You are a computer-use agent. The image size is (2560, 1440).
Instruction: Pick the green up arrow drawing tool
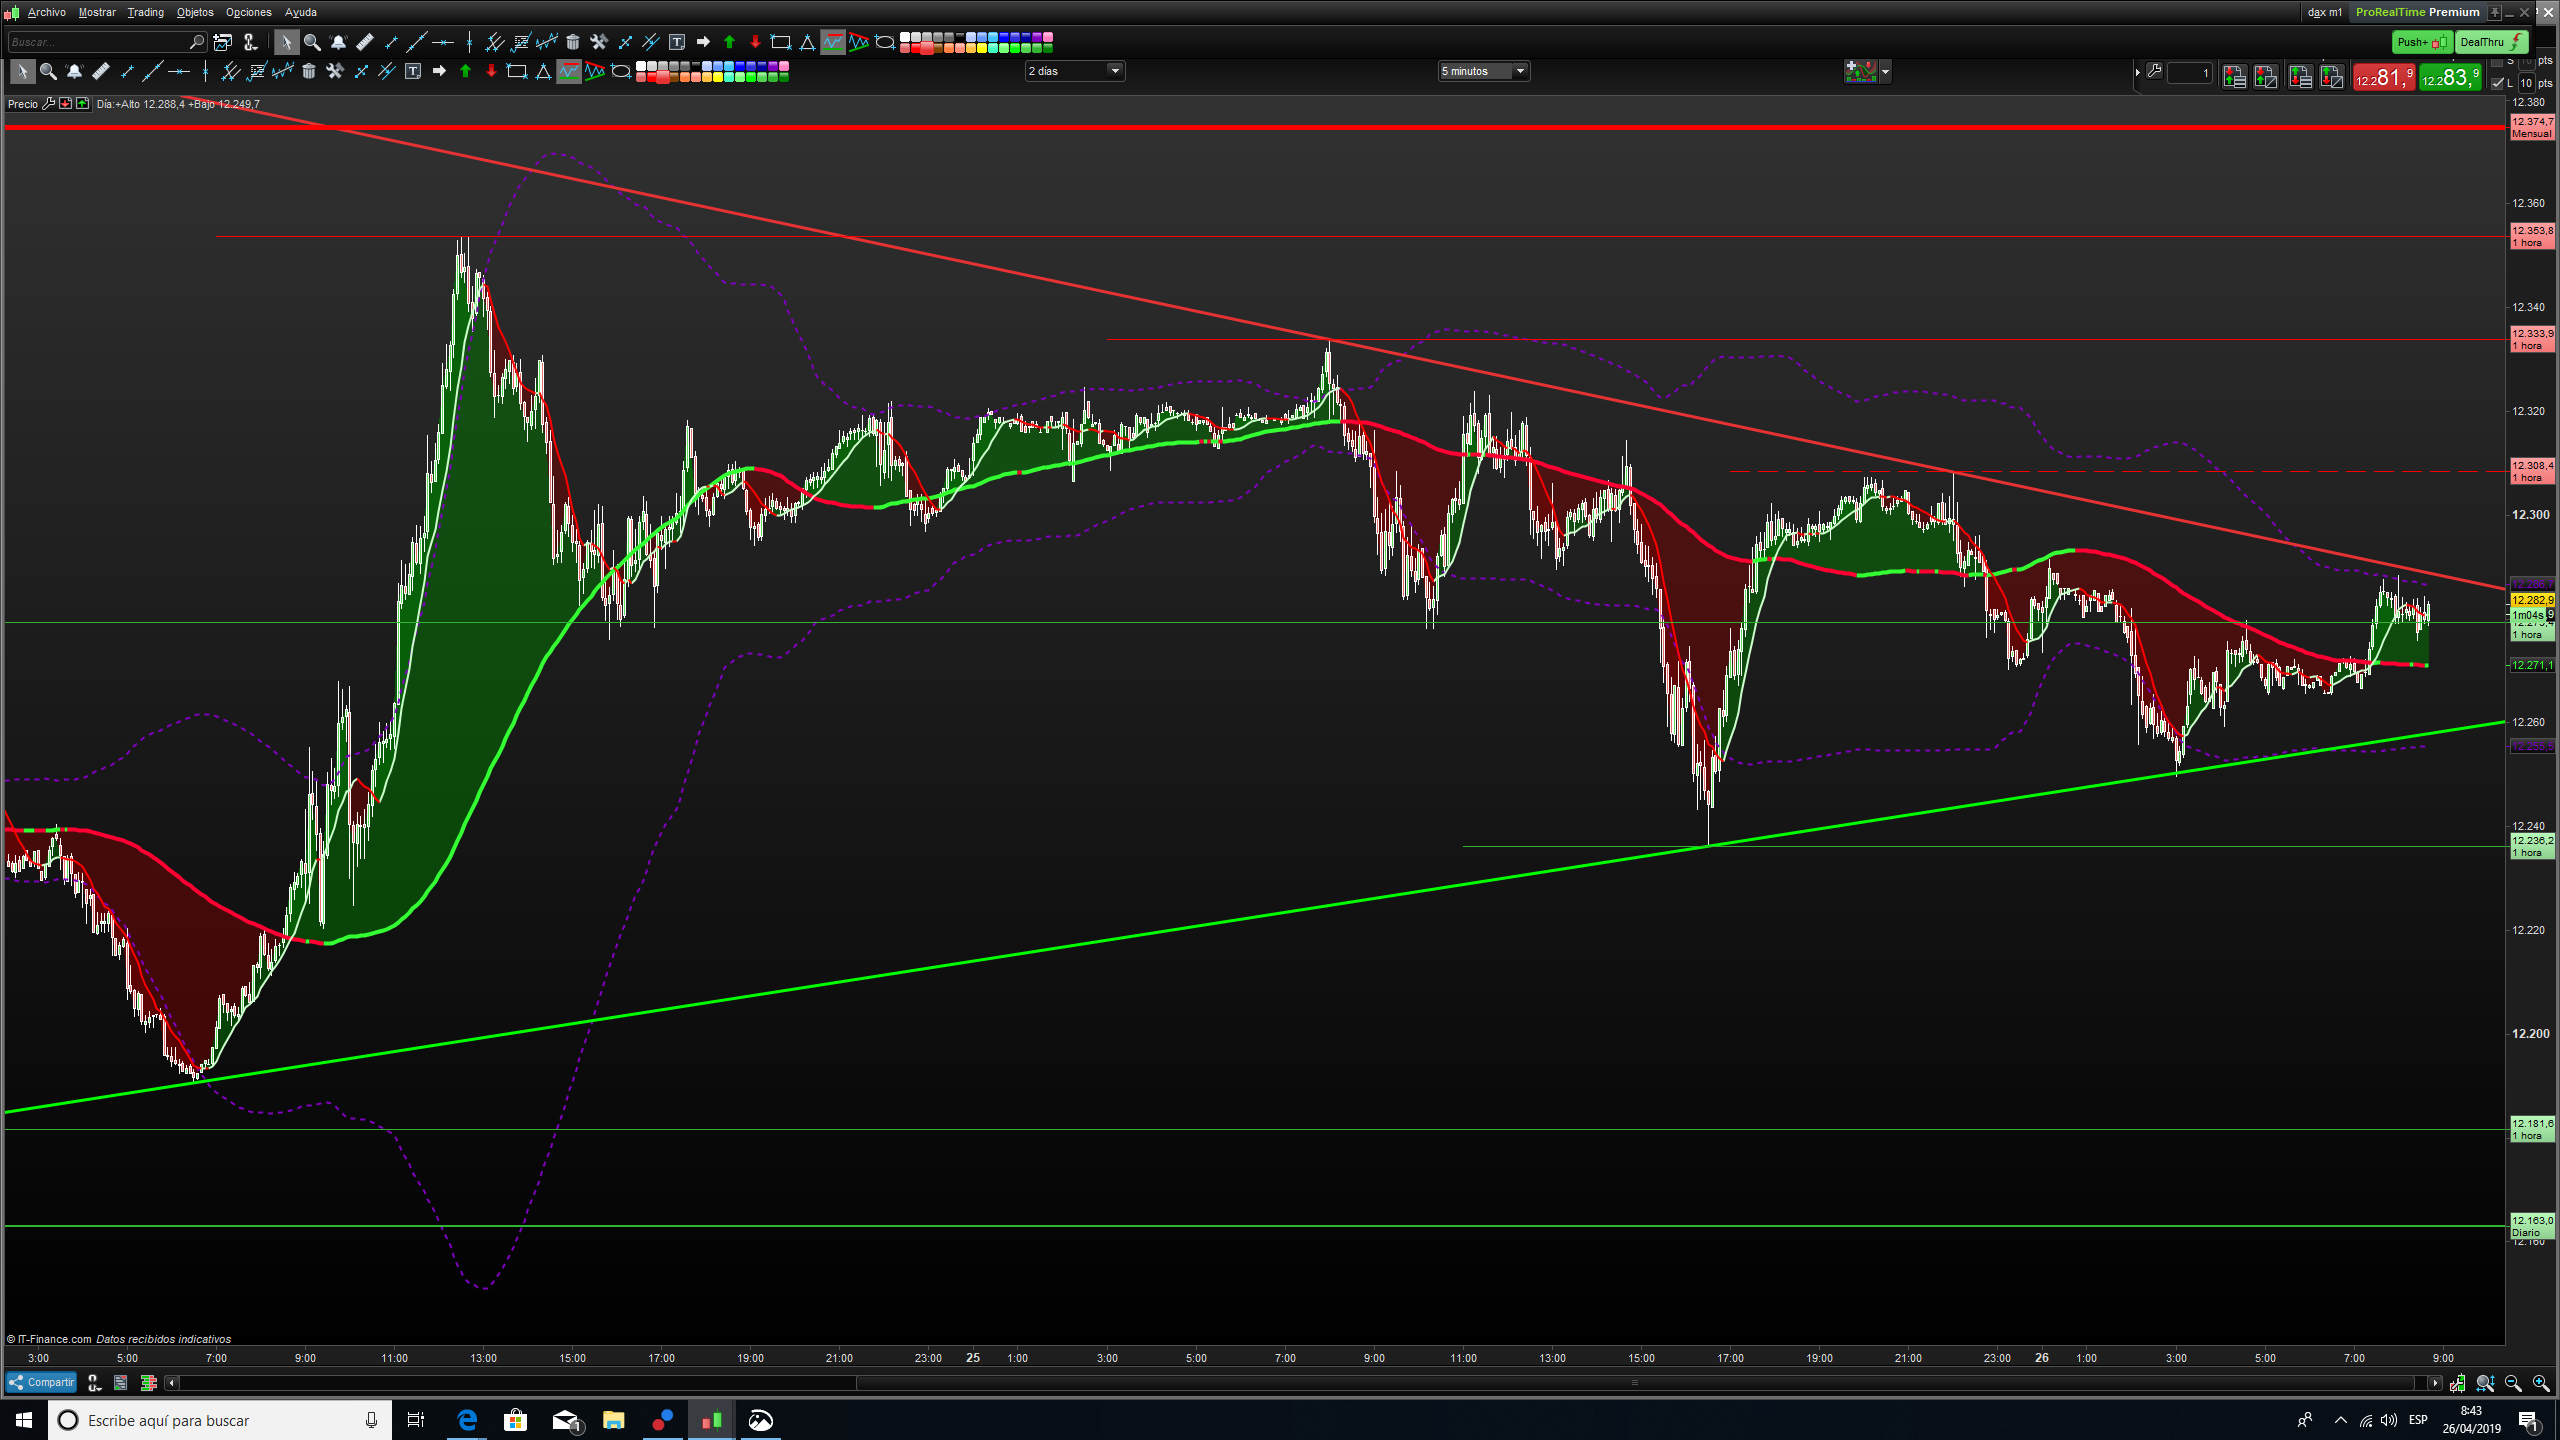pyautogui.click(x=729, y=42)
